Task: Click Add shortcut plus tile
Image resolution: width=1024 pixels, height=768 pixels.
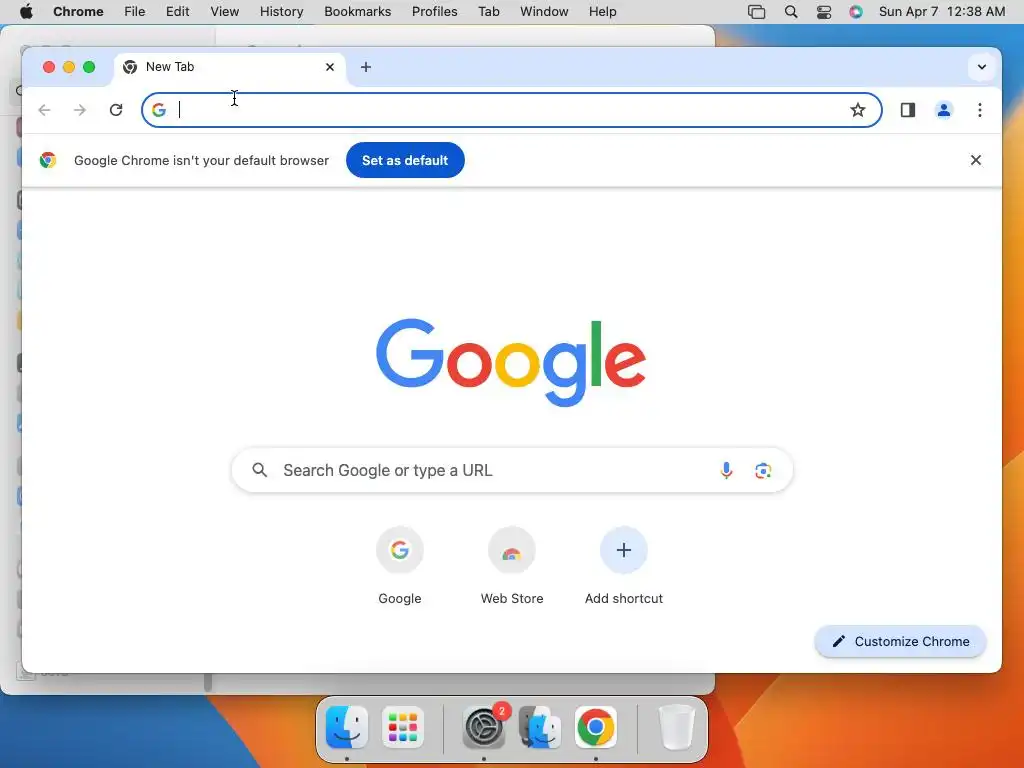Action: point(624,566)
